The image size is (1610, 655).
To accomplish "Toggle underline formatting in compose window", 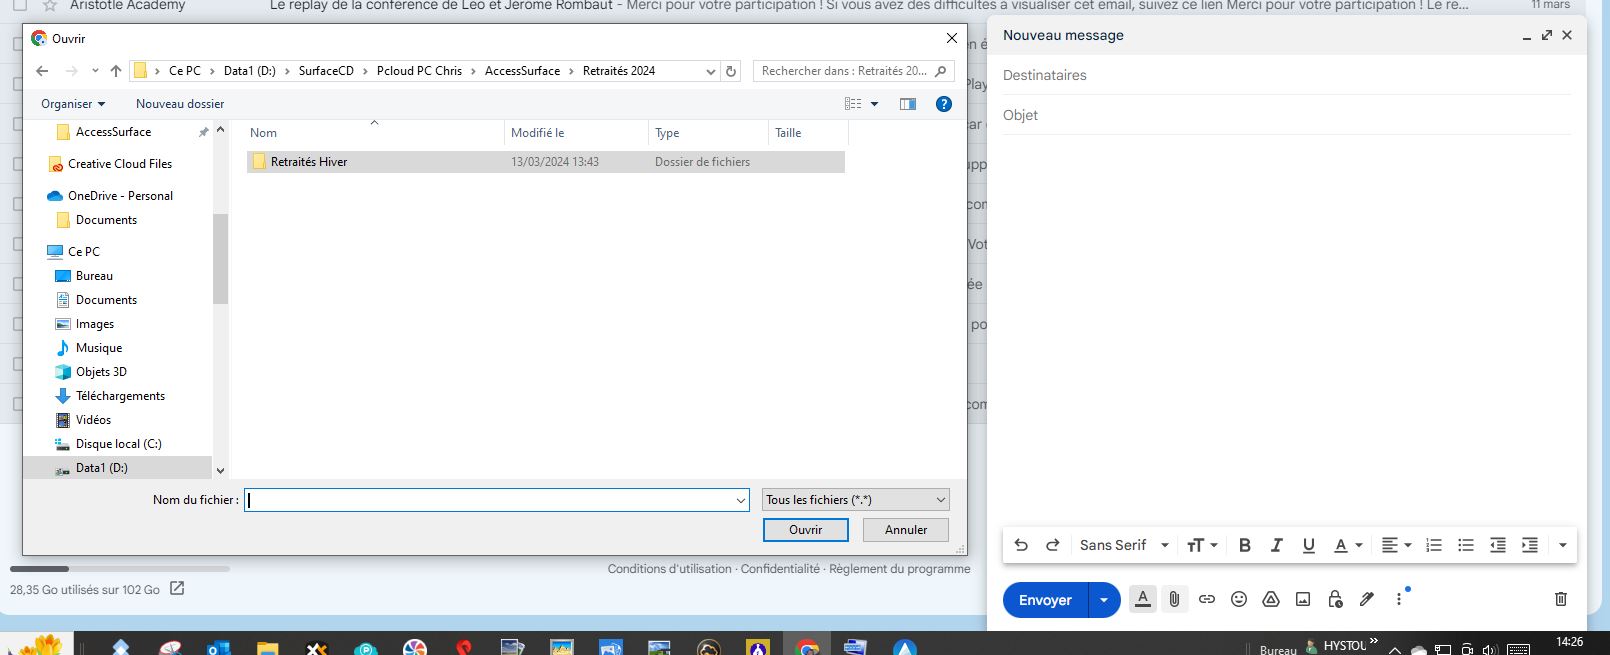I will tap(1308, 545).
